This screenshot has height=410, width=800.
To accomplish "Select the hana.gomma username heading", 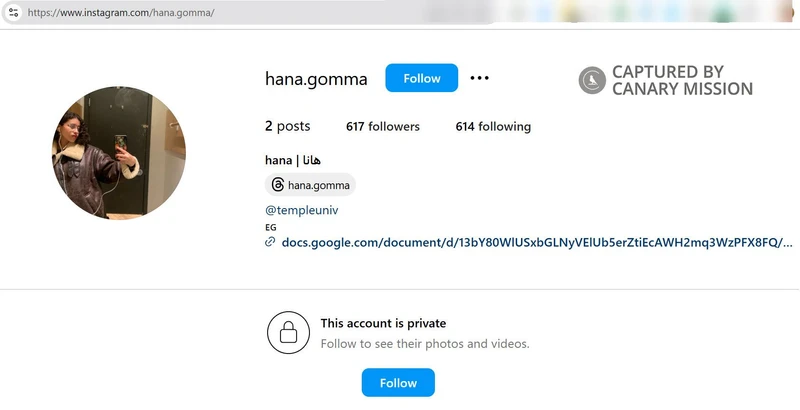I will (316, 78).
